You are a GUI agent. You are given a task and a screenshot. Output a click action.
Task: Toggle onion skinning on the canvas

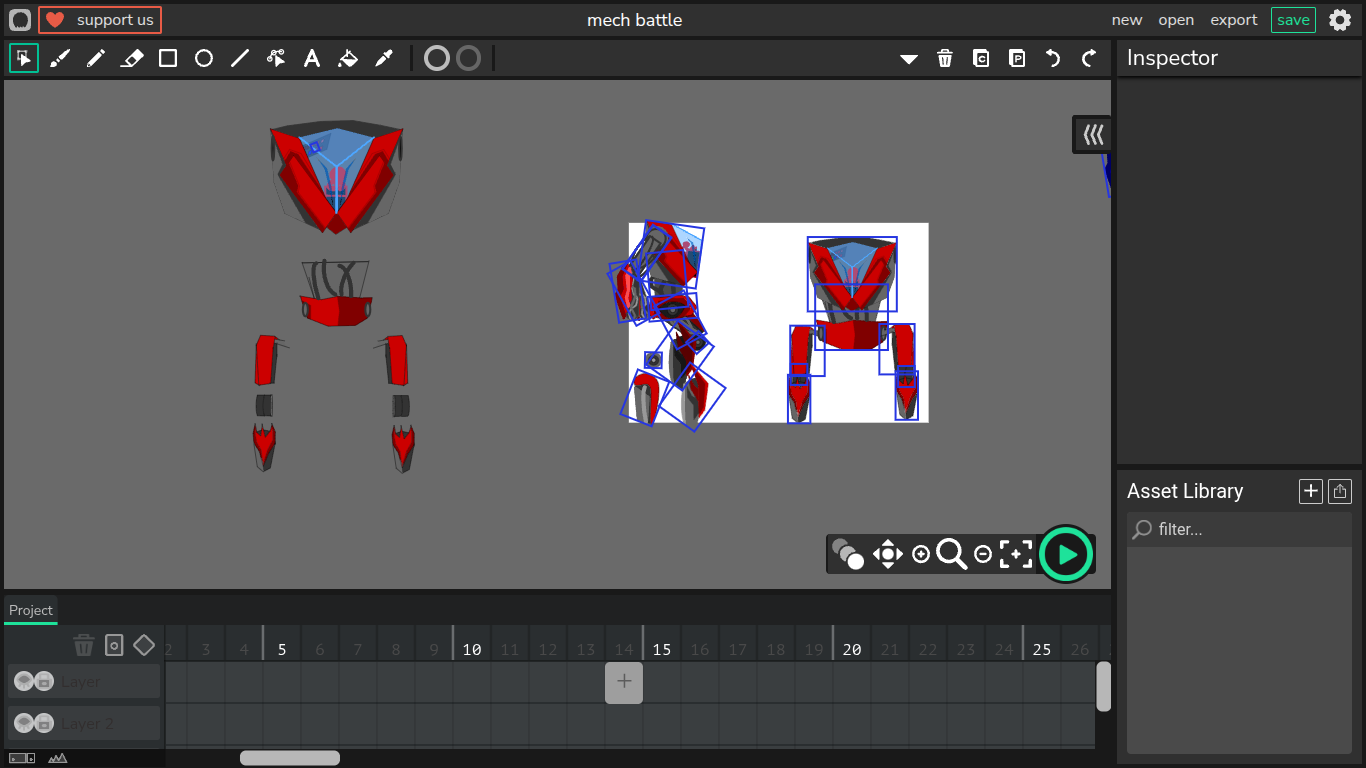pyautogui.click(x=847, y=554)
